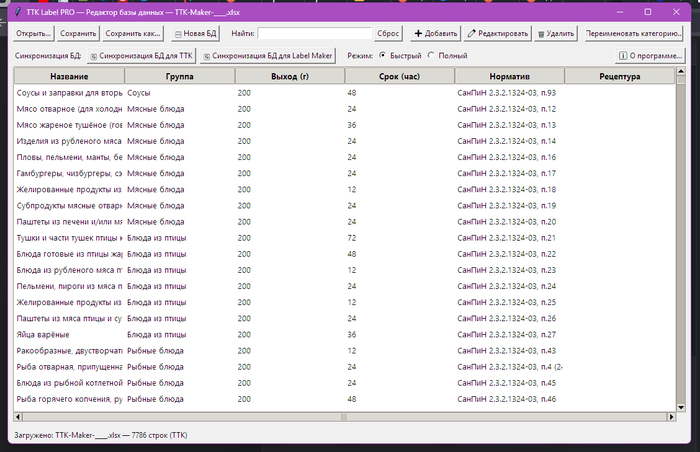The height and width of the screenshot is (452, 700).
Task: Sort by the Название column header
Action: click(x=69, y=76)
